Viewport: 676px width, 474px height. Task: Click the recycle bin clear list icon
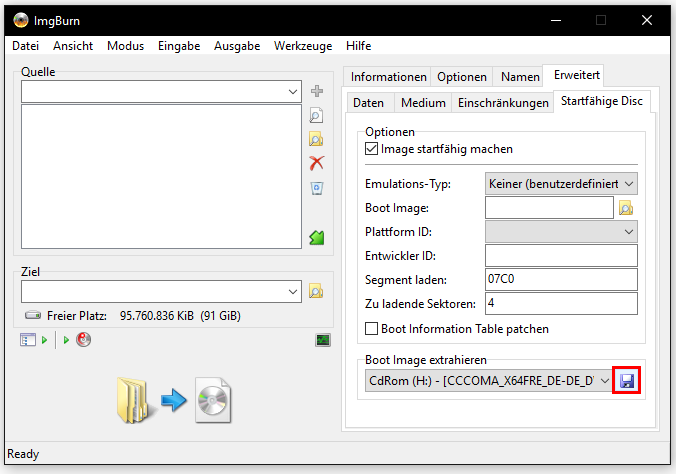tap(317, 188)
